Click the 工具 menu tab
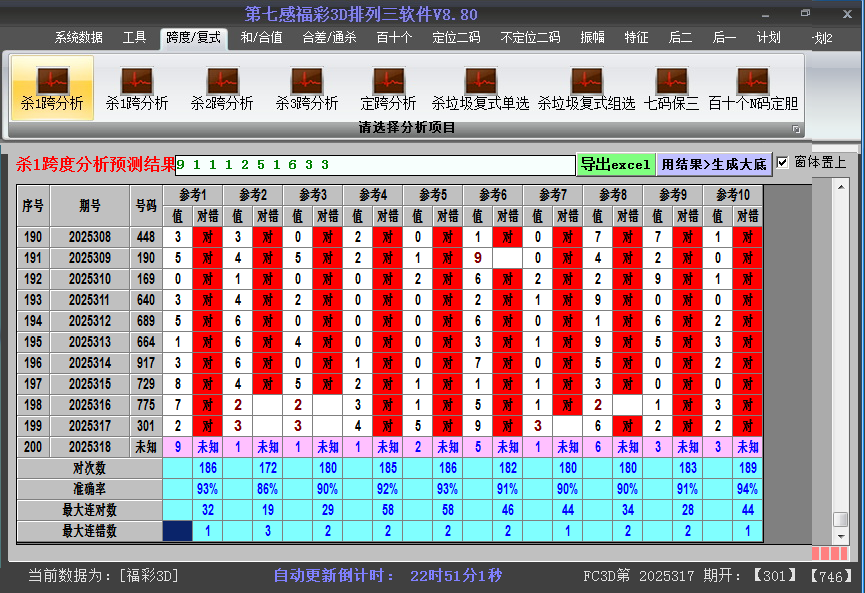 pyautogui.click(x=134, y=38)
